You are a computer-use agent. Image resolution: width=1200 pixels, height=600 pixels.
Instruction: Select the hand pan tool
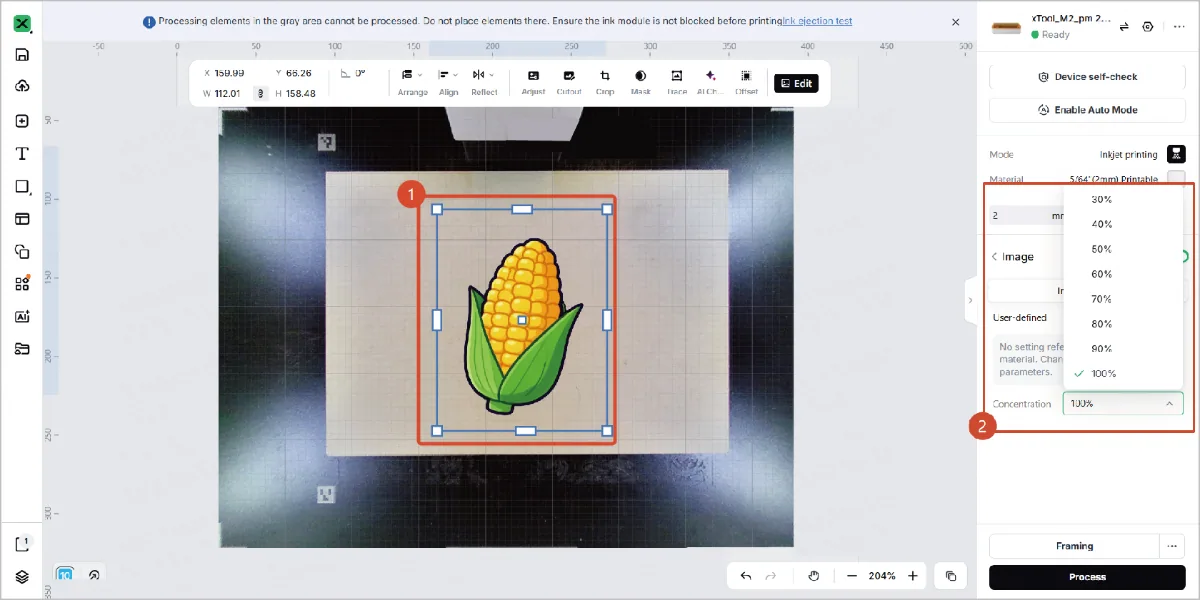point(814,576)
